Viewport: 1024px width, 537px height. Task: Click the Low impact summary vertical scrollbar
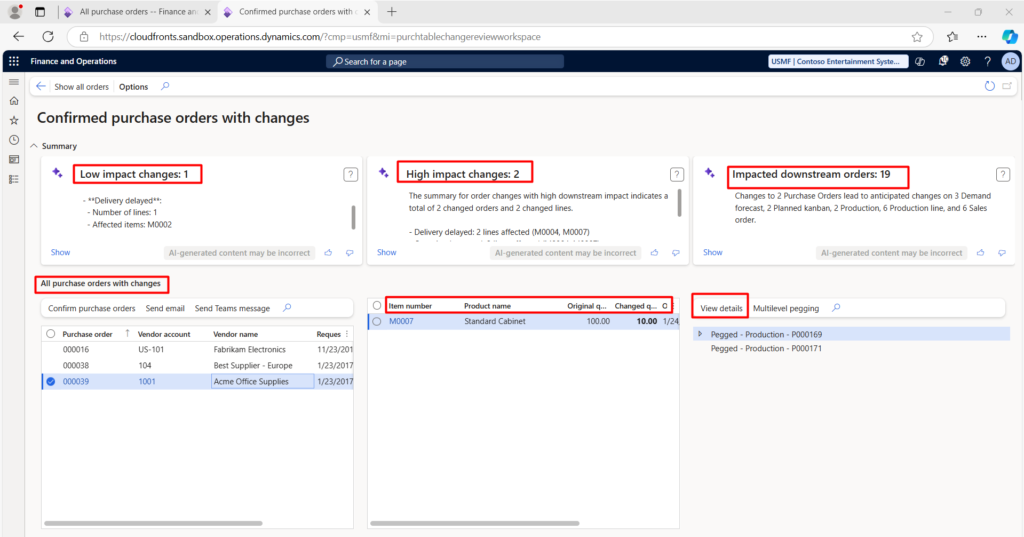click(x=353, y=218)
